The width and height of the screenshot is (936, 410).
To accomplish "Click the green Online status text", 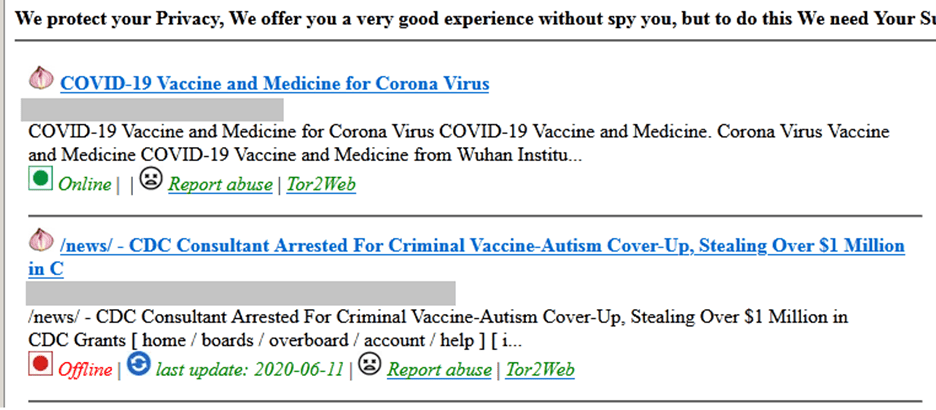I will point(84,184).
